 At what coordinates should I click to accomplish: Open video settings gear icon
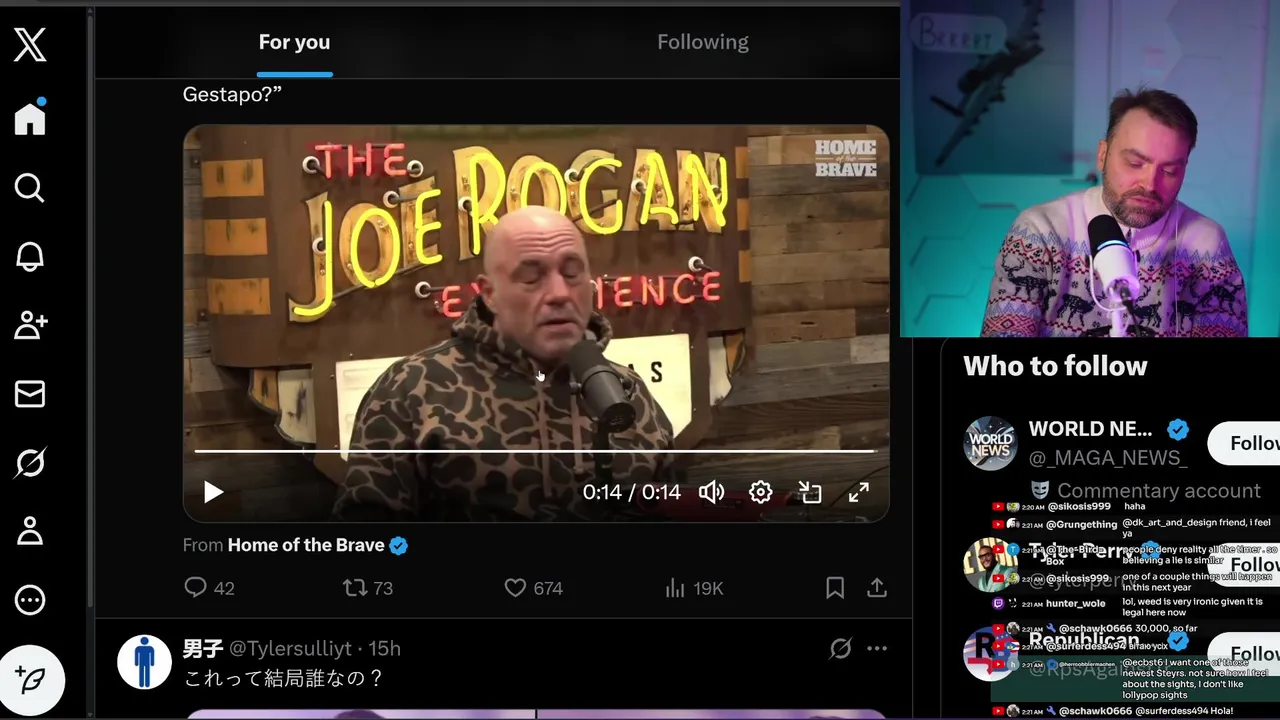tap(761, 492)
